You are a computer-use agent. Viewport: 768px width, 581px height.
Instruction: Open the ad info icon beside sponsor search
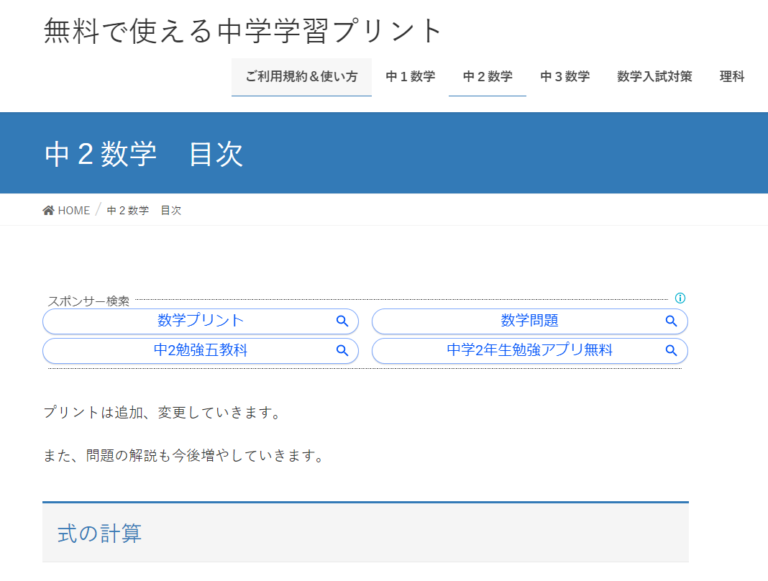[x=680, y=298]
